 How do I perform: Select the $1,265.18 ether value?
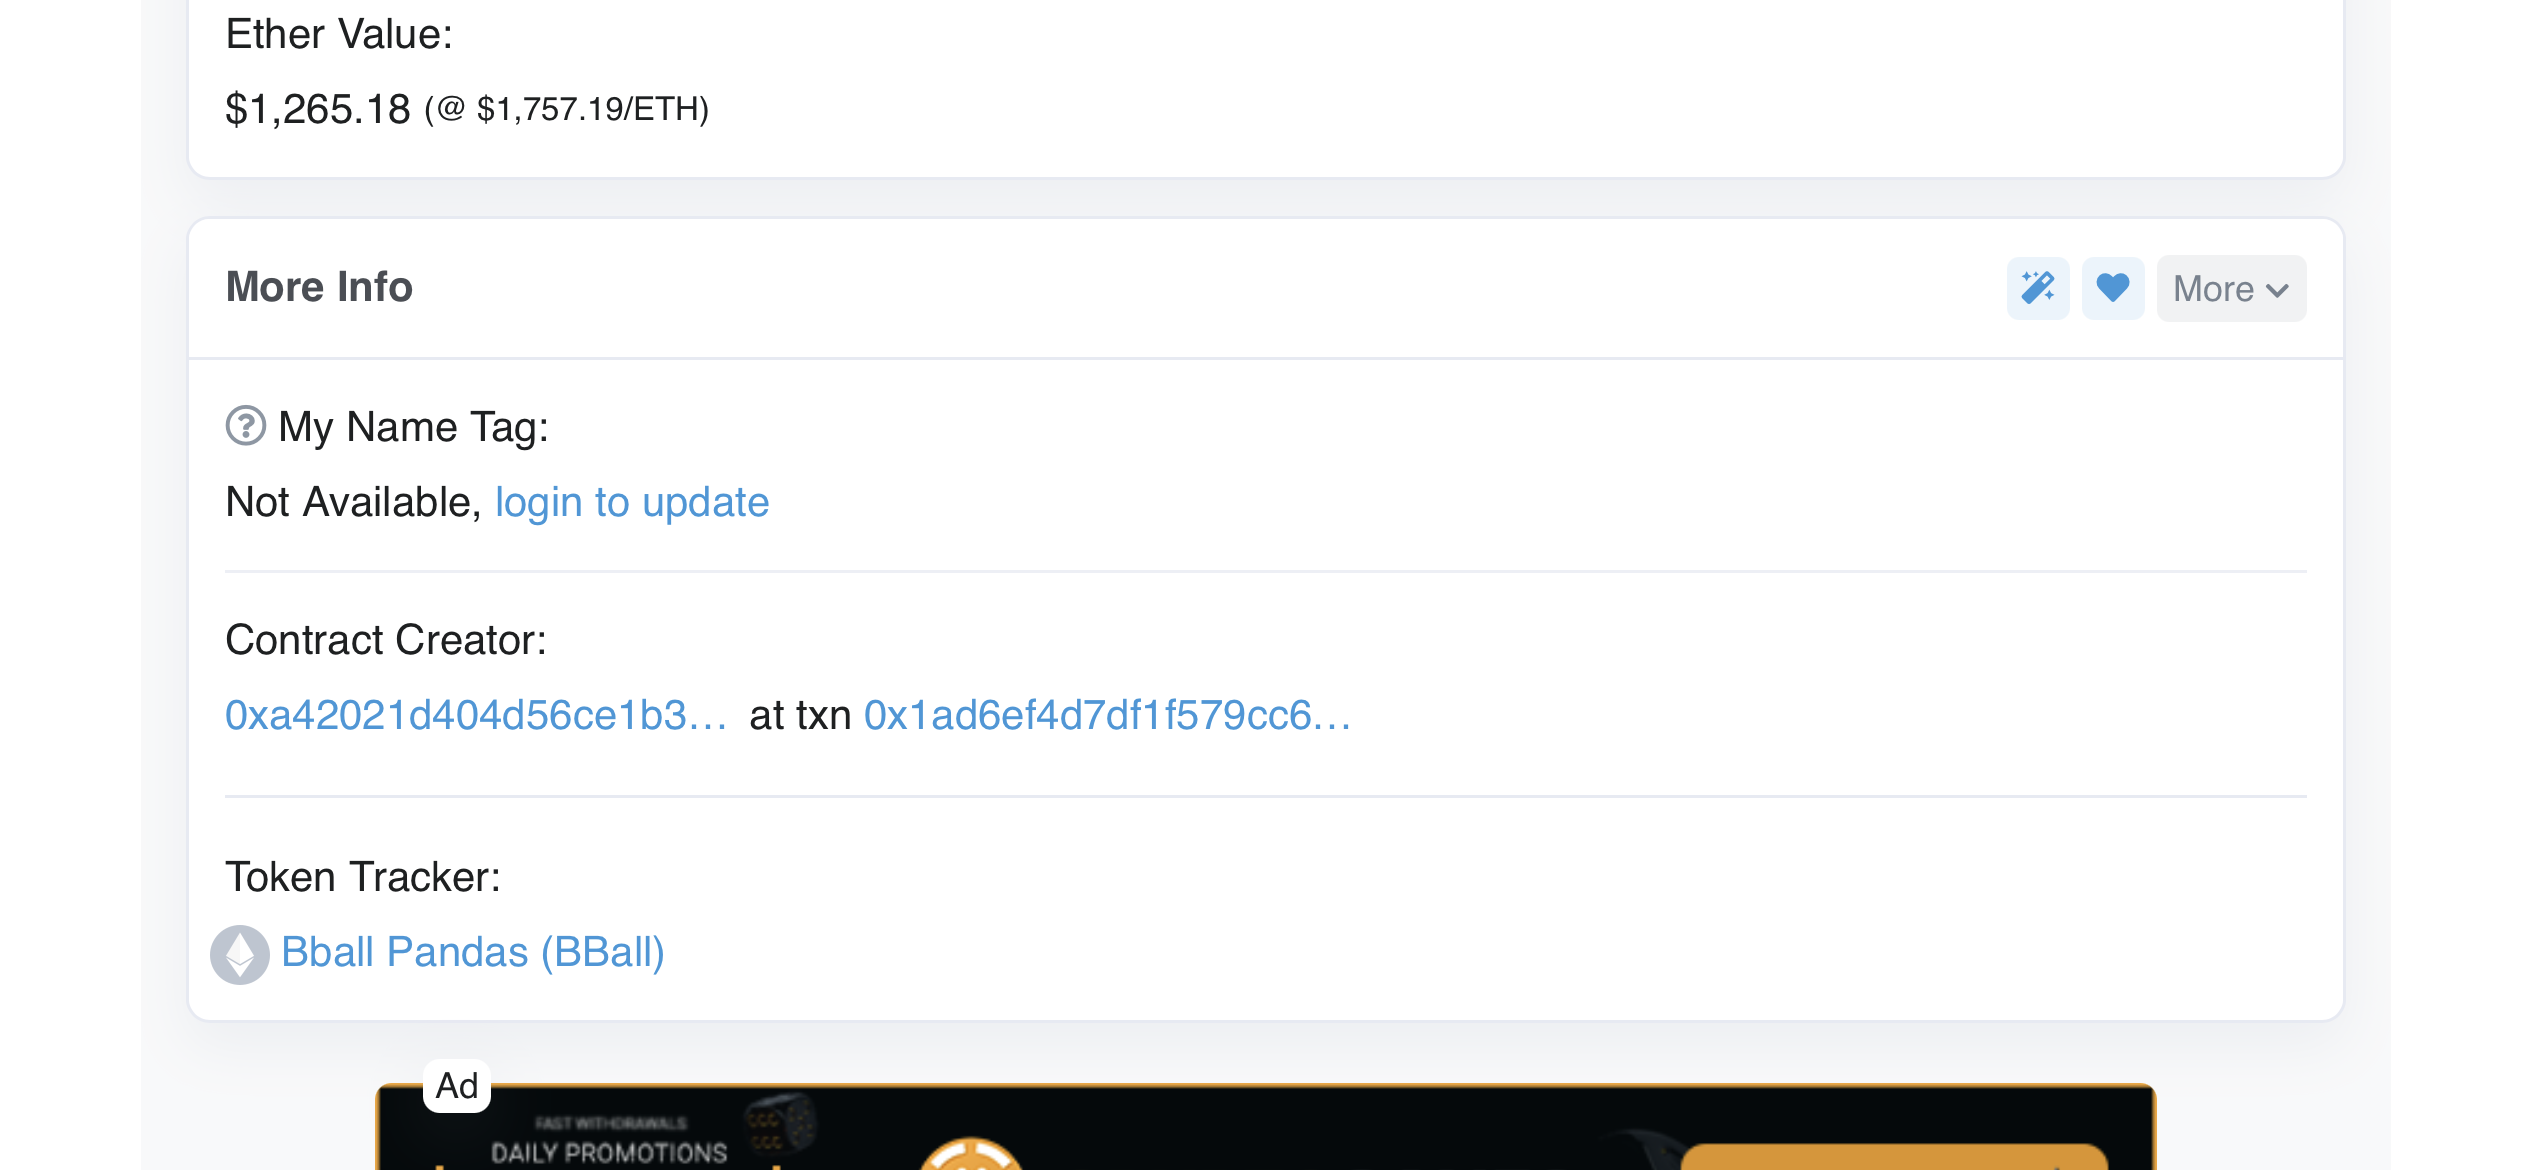coord(318,109)
